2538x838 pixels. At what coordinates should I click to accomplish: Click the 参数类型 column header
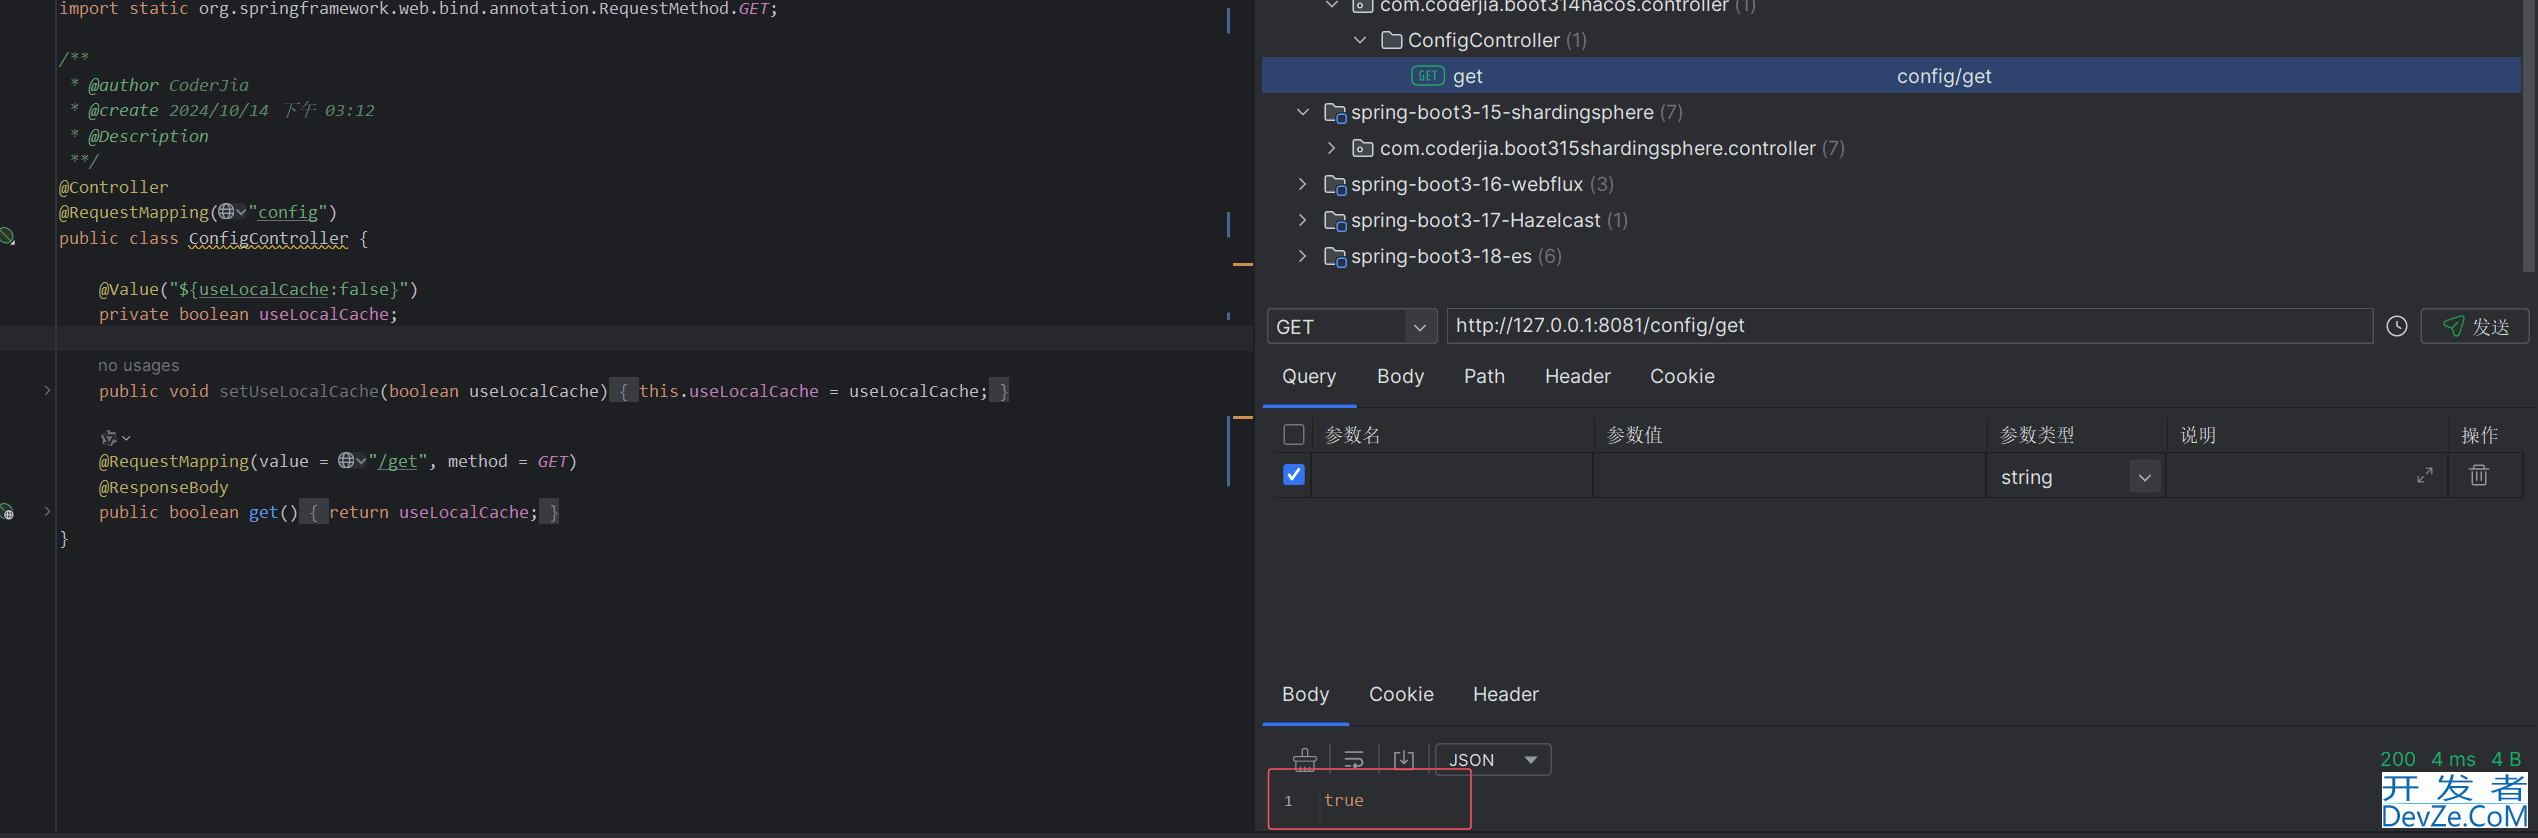(x=2037, y=435)
